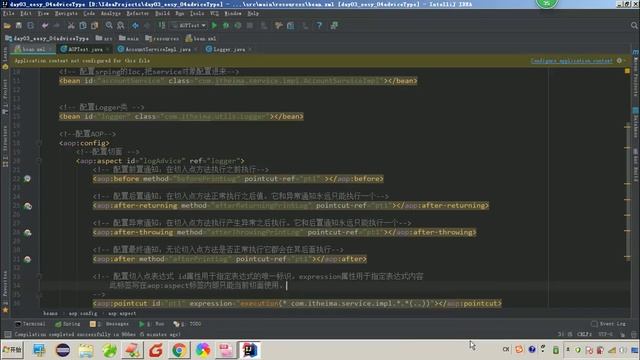Open the Navigate menu

point(66,13)
